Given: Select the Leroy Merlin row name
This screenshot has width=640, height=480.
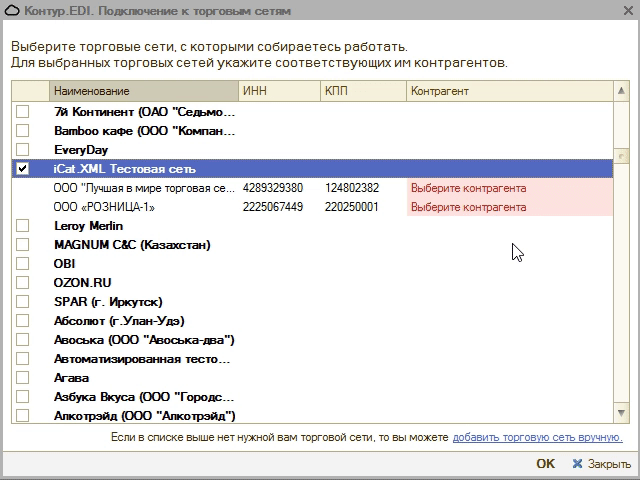Looking at the screenshot, I should 88,226.
